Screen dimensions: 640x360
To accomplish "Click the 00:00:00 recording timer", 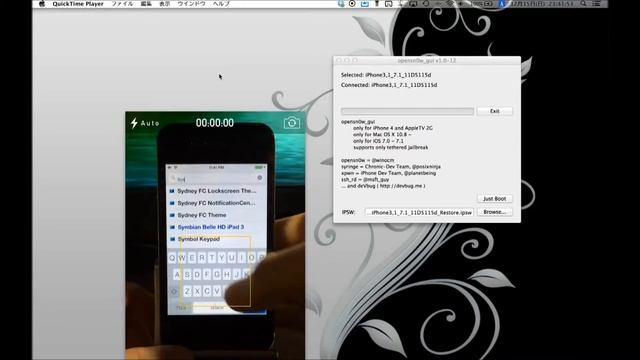I will (215, 123).
